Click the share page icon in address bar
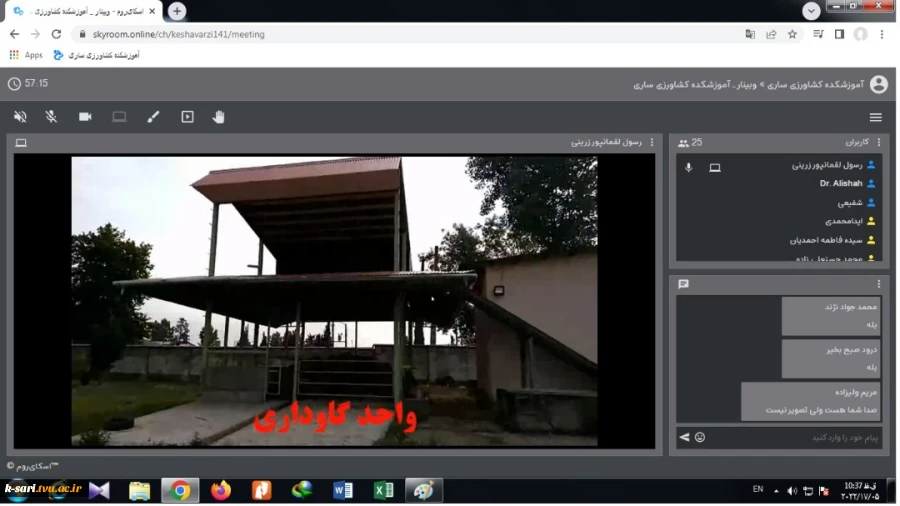900x506 pixels. (771, 34)
